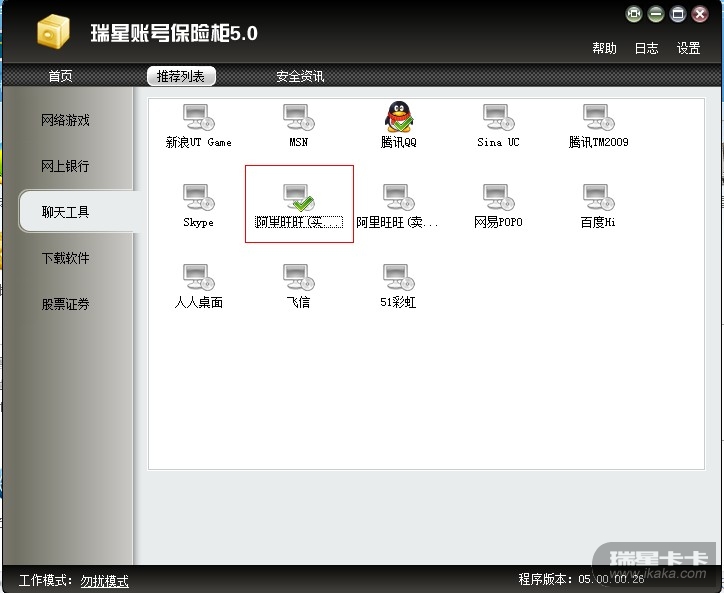Open the 安全资讯 tab

(x=300, y=76)
